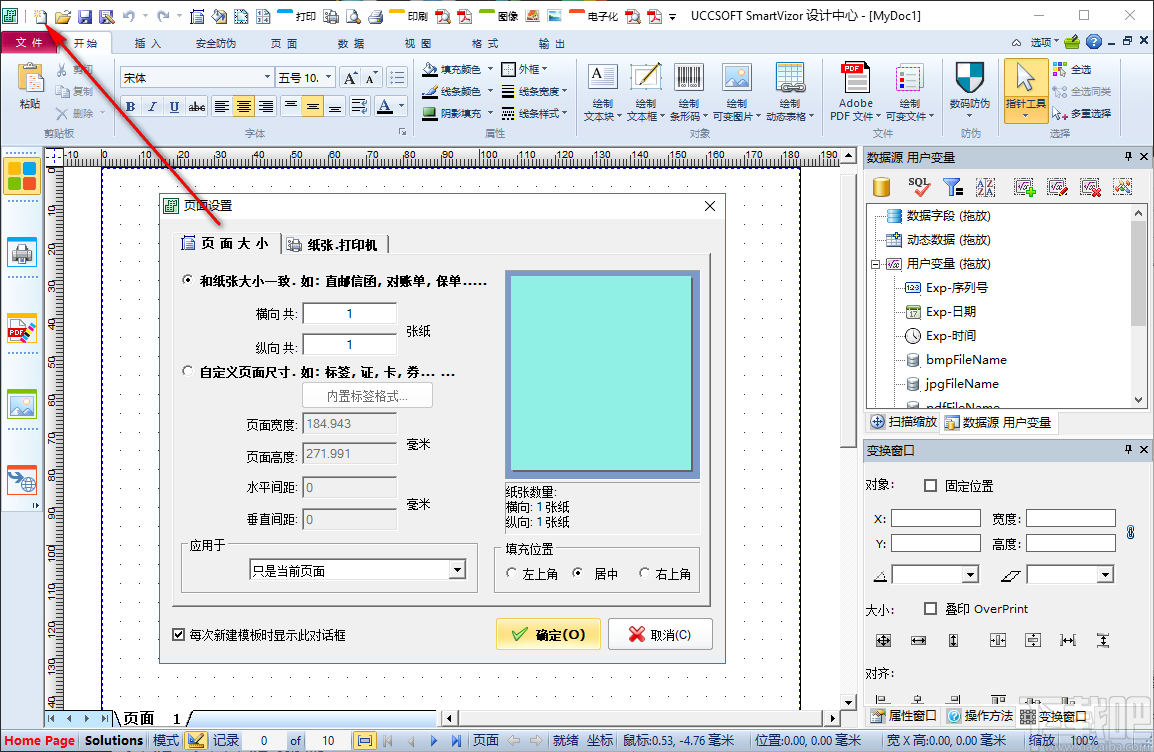Screen dimensions: 1154x752
Task: Open the 插入 ribbon tab
Action: [x=146, y=43]
